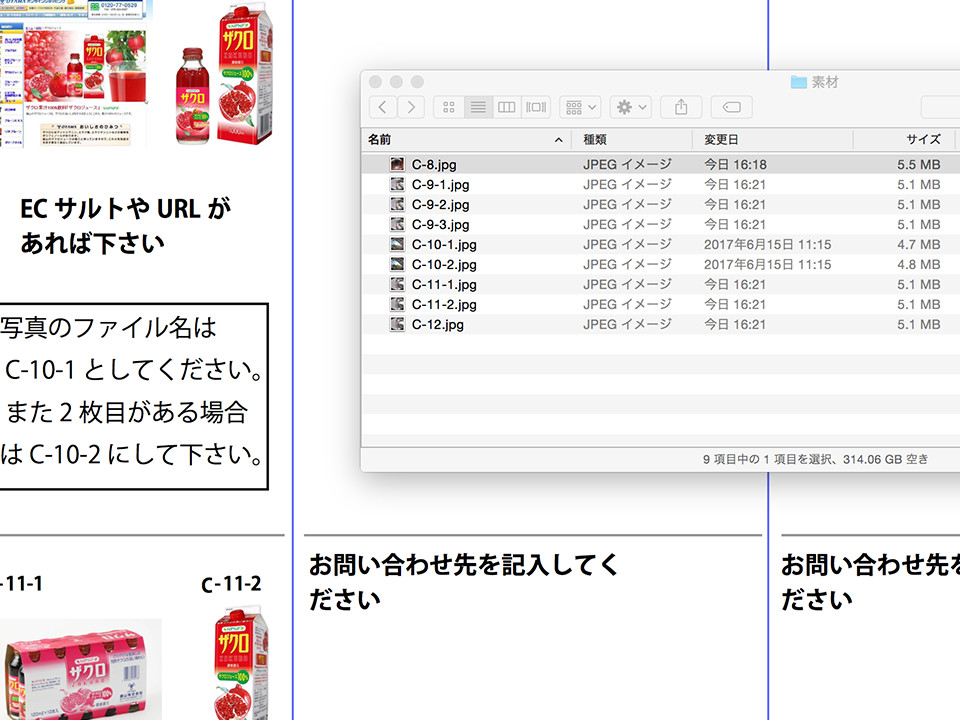Click the pomegranate multipack image under C-11-1
The image size is (960, 720).
(80, 670)
